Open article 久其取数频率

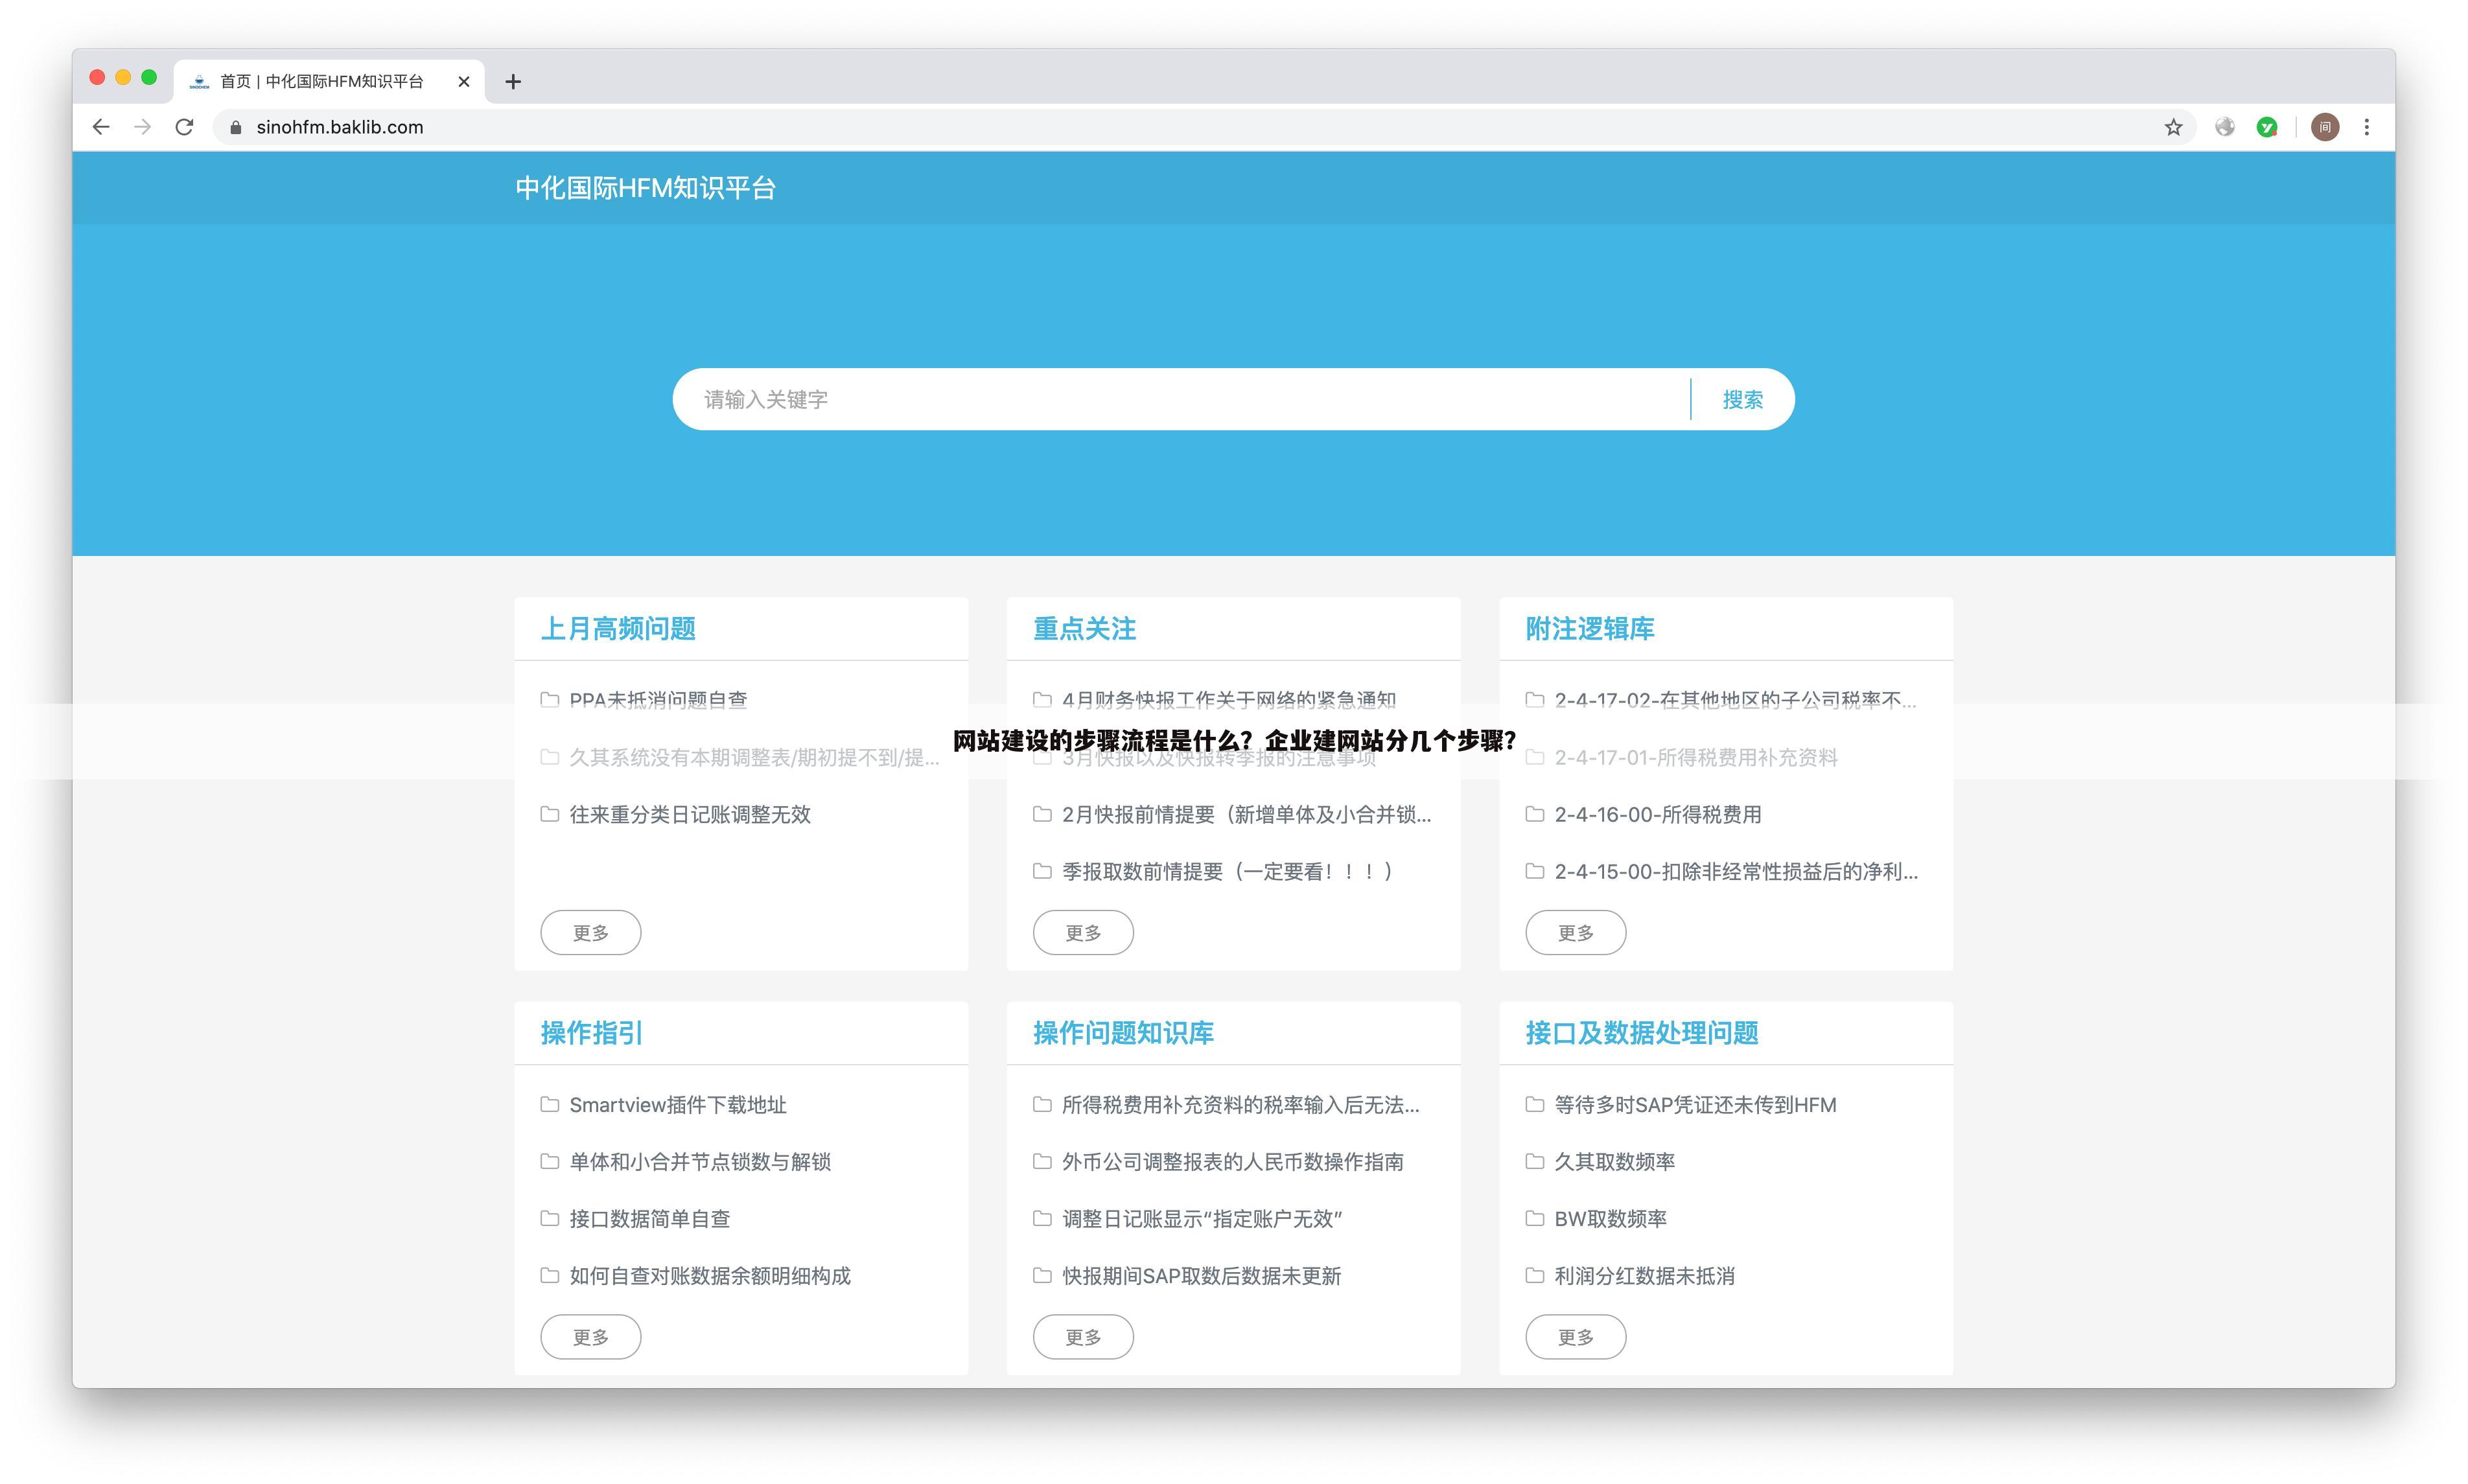(1614, 1161)
